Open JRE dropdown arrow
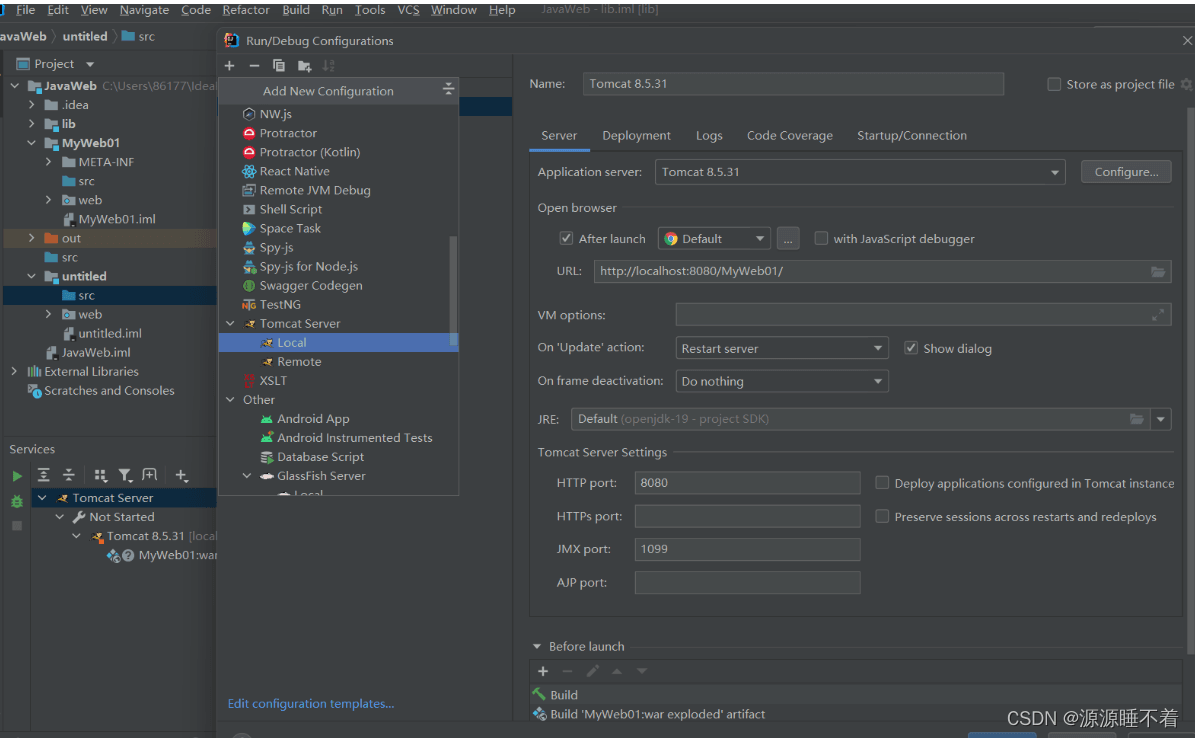The width and height of the screenshot is (1195, 738). pos(1161,419)
